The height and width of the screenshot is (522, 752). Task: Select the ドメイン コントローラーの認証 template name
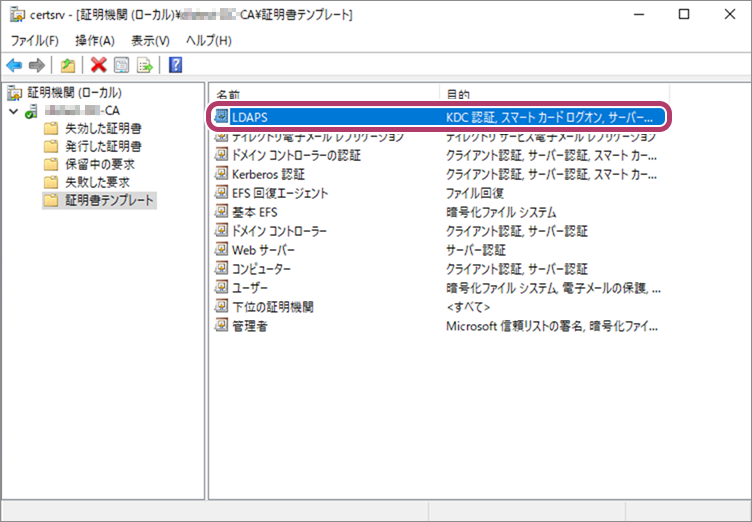click(296, 155)
